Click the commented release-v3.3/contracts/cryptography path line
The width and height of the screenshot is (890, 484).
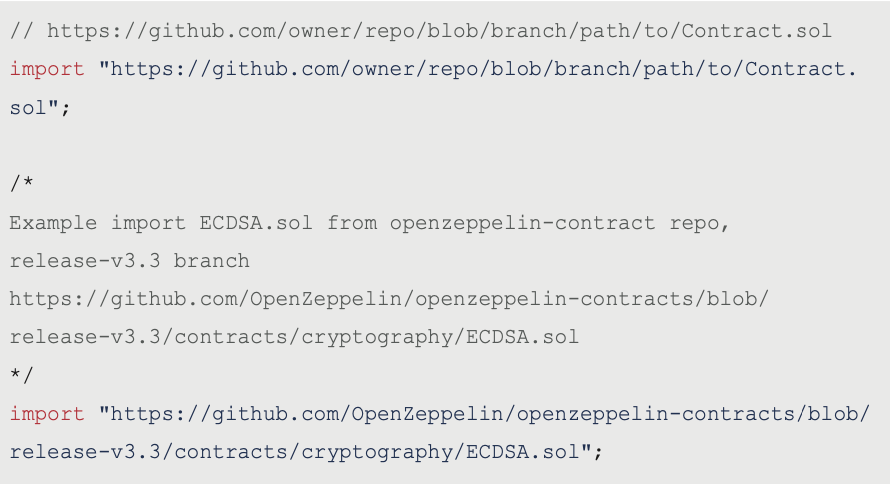[x=294, y=337]
